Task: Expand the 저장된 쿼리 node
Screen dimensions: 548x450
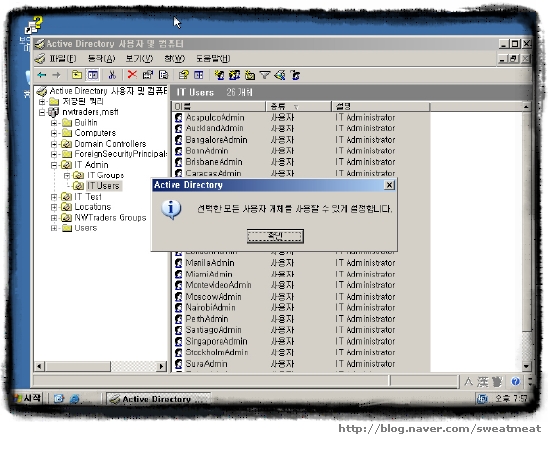Action: pyautogui.click(x=42, y=102)
